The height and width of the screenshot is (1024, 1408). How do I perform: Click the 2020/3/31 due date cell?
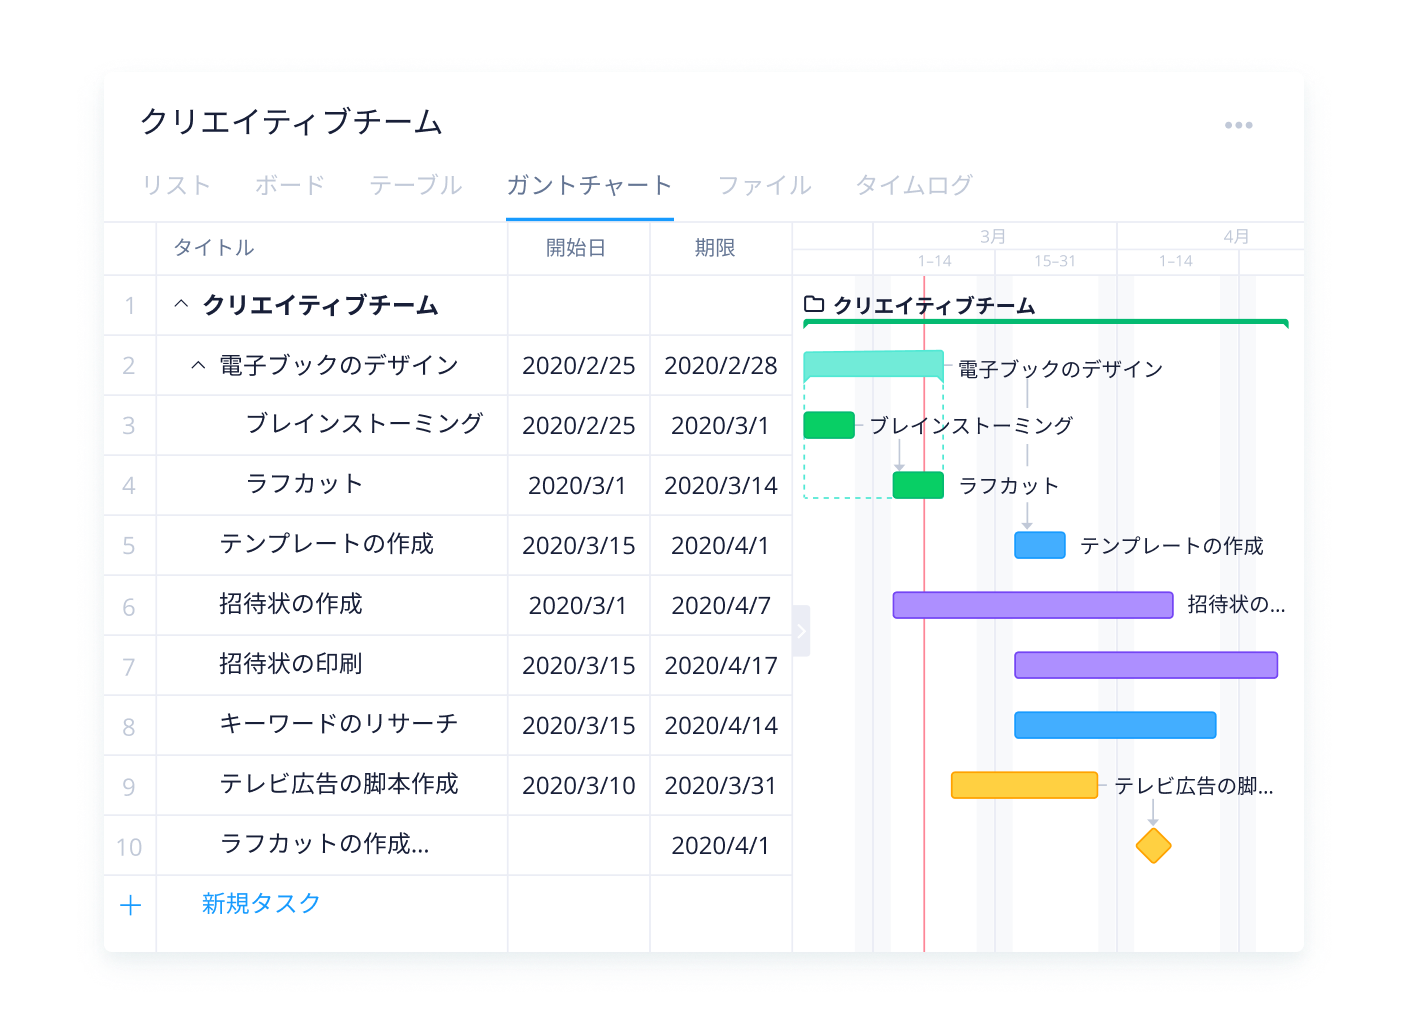point(721,785)
